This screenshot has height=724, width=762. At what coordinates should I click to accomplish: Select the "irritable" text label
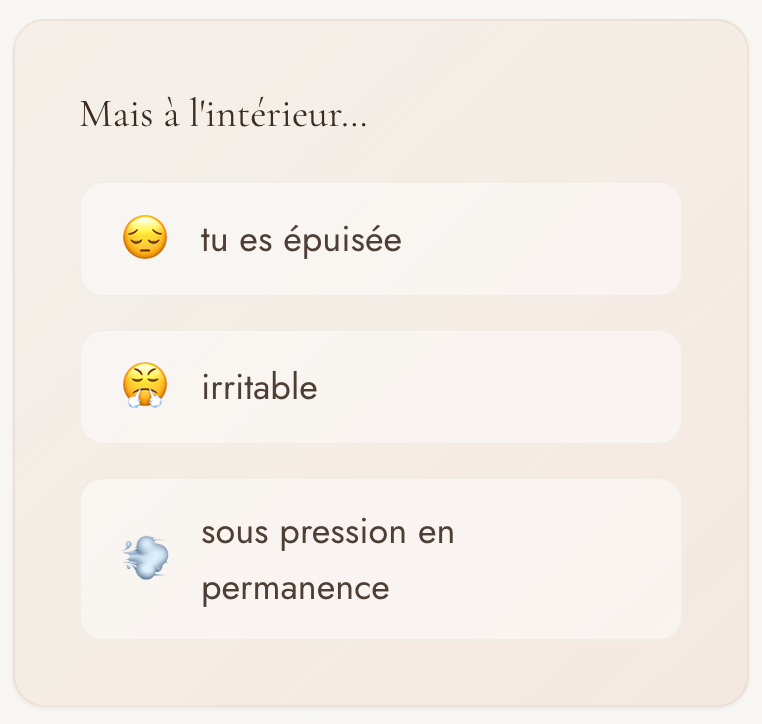tap(259, 388)
